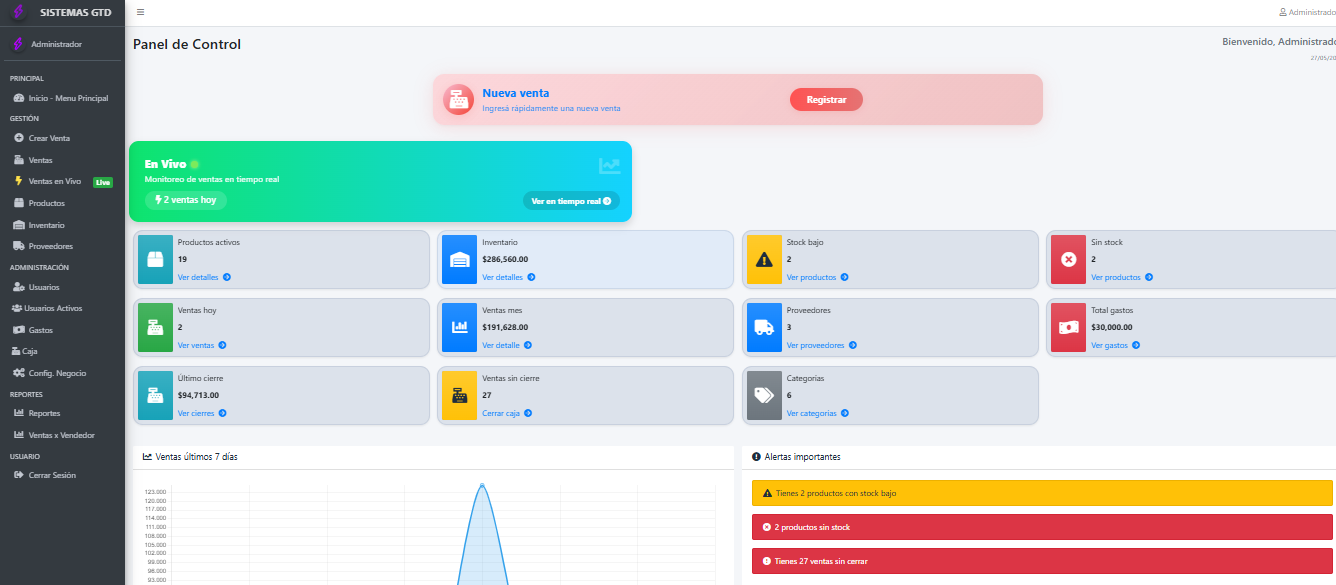Click the truck icon on the Proveedores card
The width and height of the screenshot is (1336, 585).
pyautogui.click(x=765, y=327)
